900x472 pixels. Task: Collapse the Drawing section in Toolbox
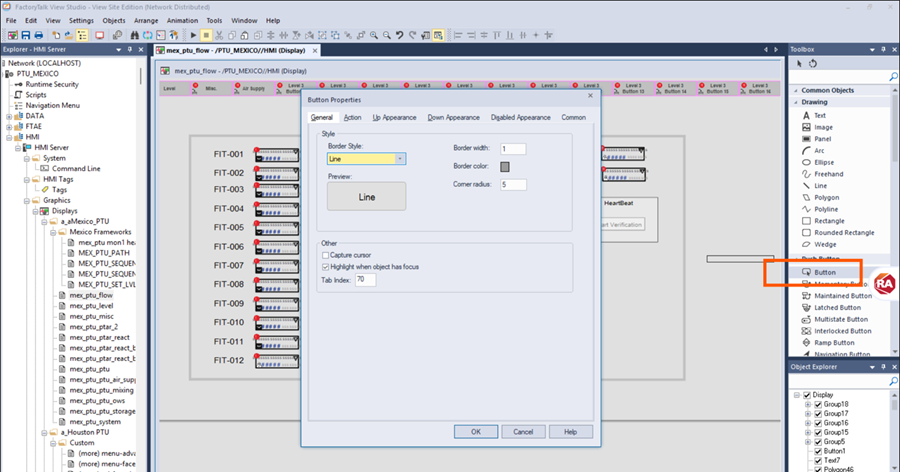click(x=796, y=102)
